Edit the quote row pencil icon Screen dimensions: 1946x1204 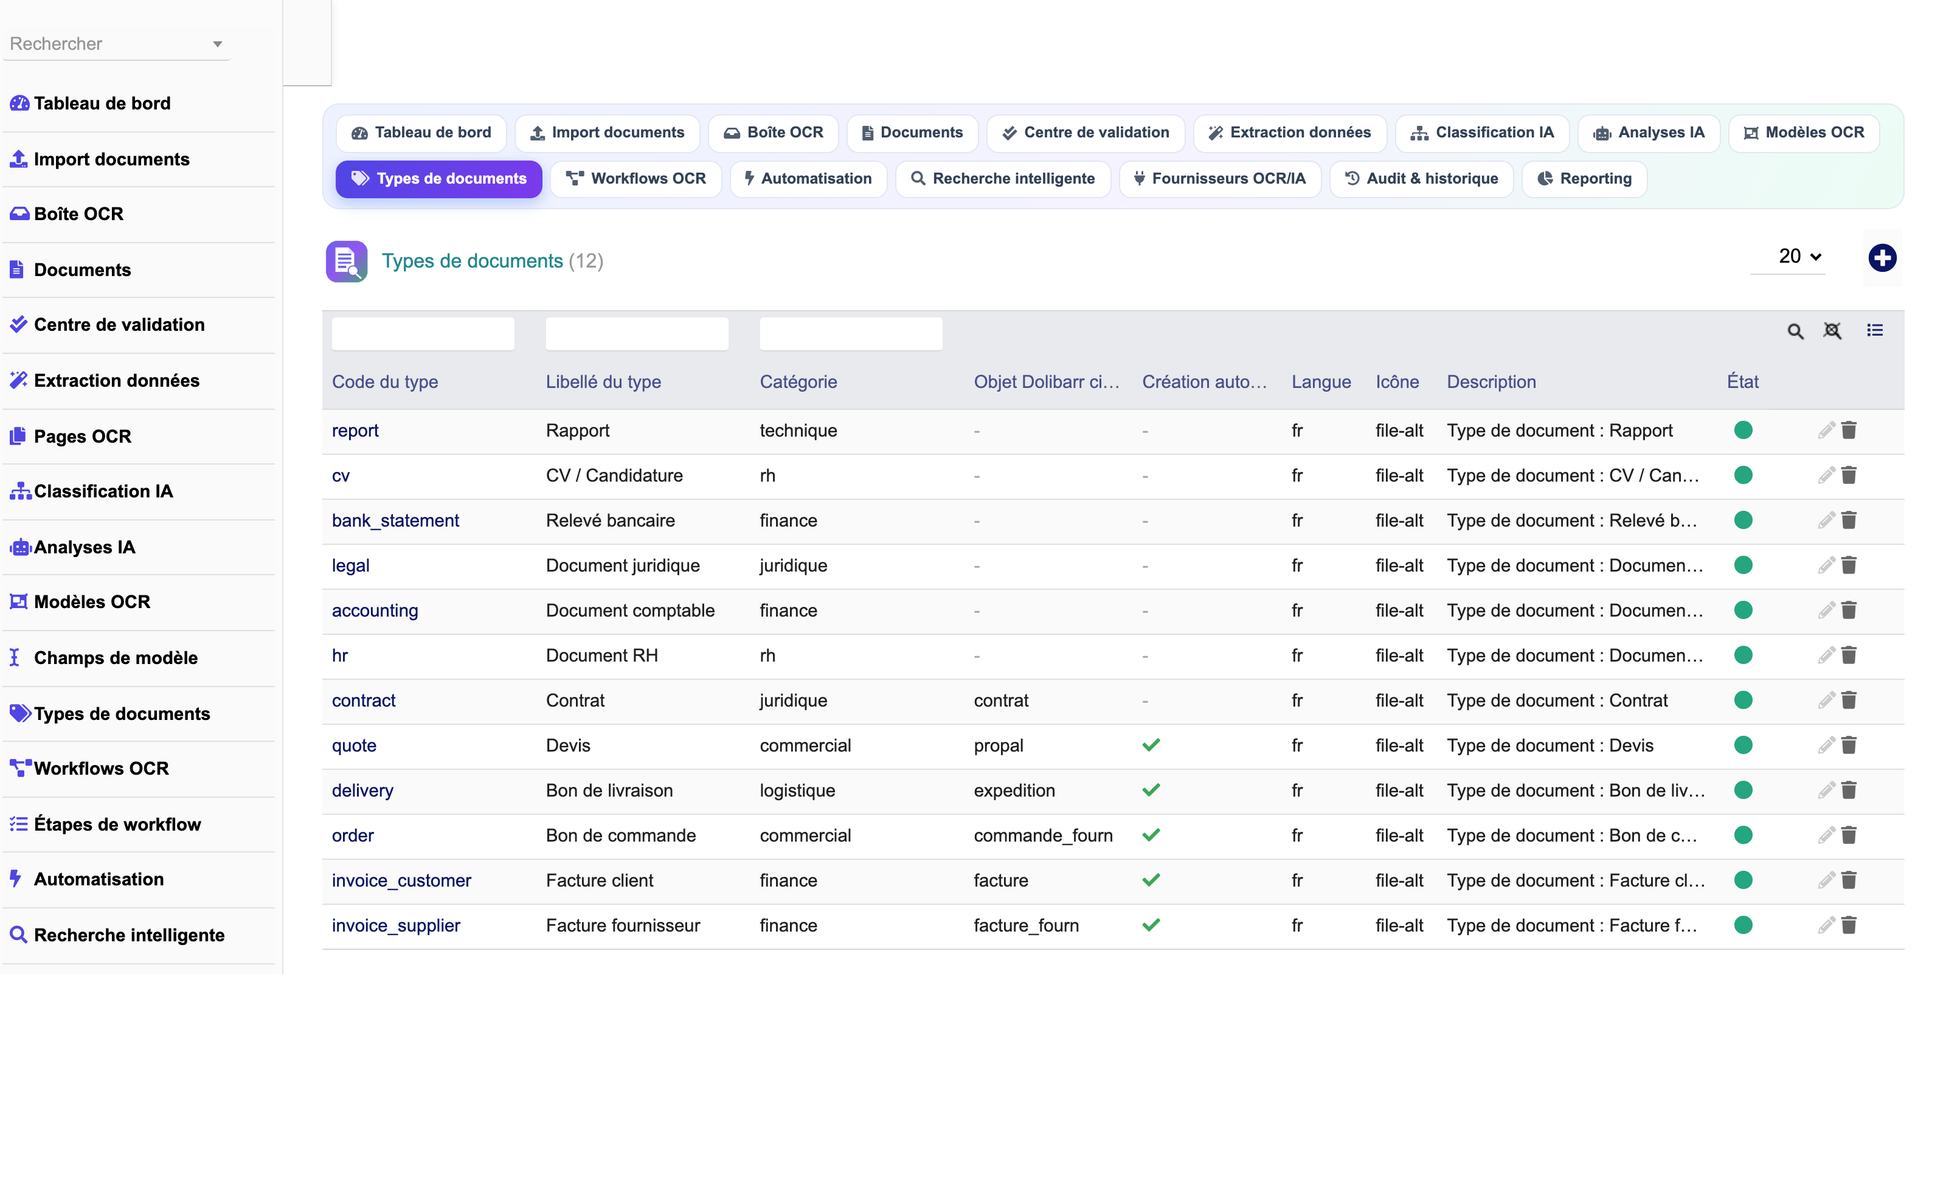1826,745
